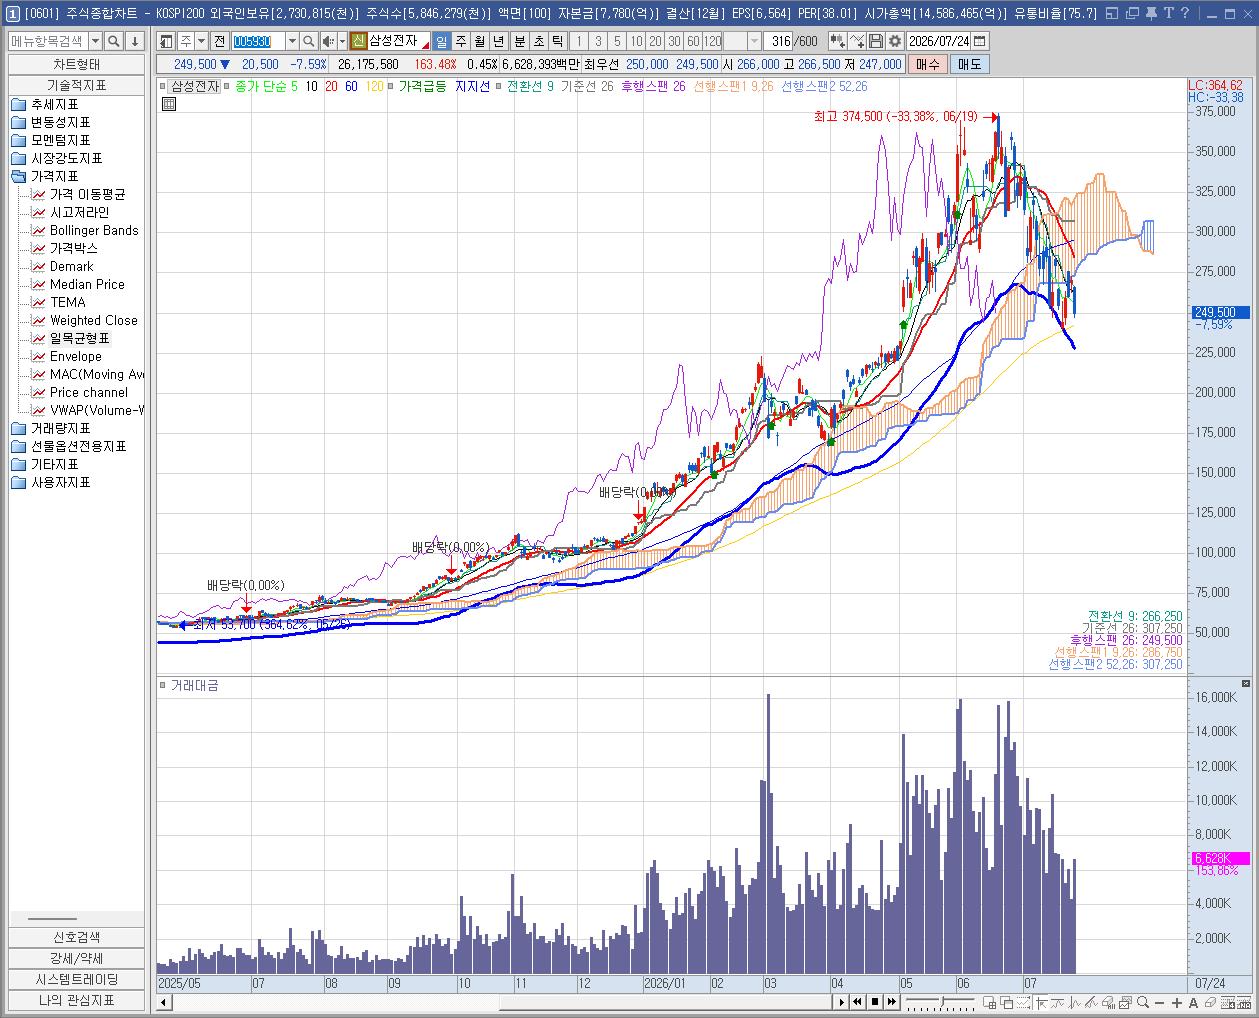Click the fast-forward button in the bottom playback bar
Viewport: 1259px width, 1018px height.
tap(891, 1002)
